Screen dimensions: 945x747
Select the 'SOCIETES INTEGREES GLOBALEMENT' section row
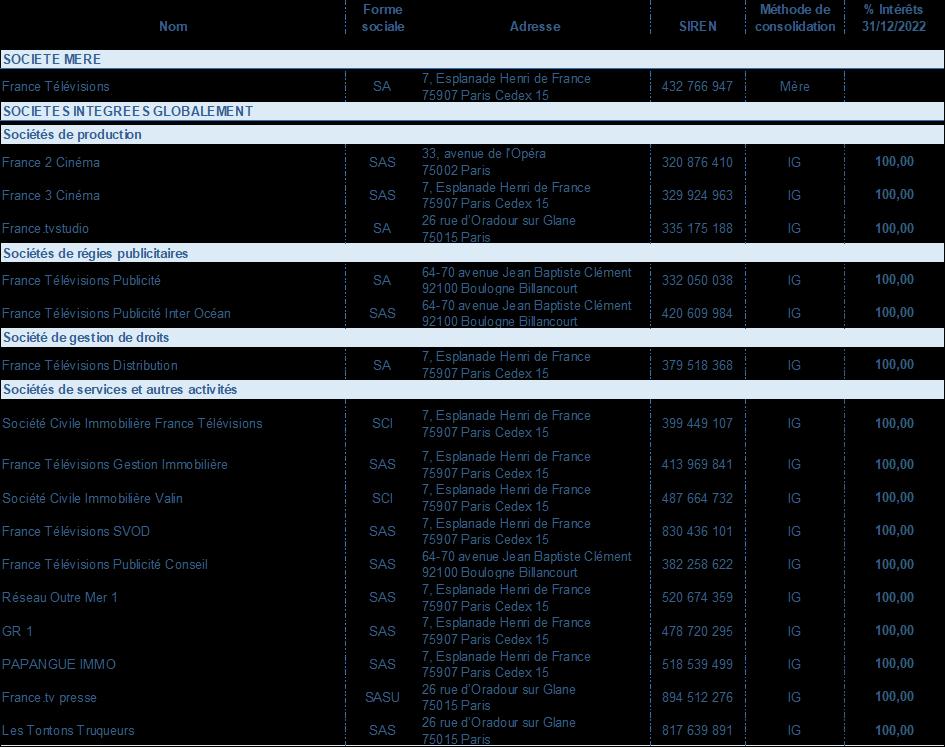pos(472,111)
